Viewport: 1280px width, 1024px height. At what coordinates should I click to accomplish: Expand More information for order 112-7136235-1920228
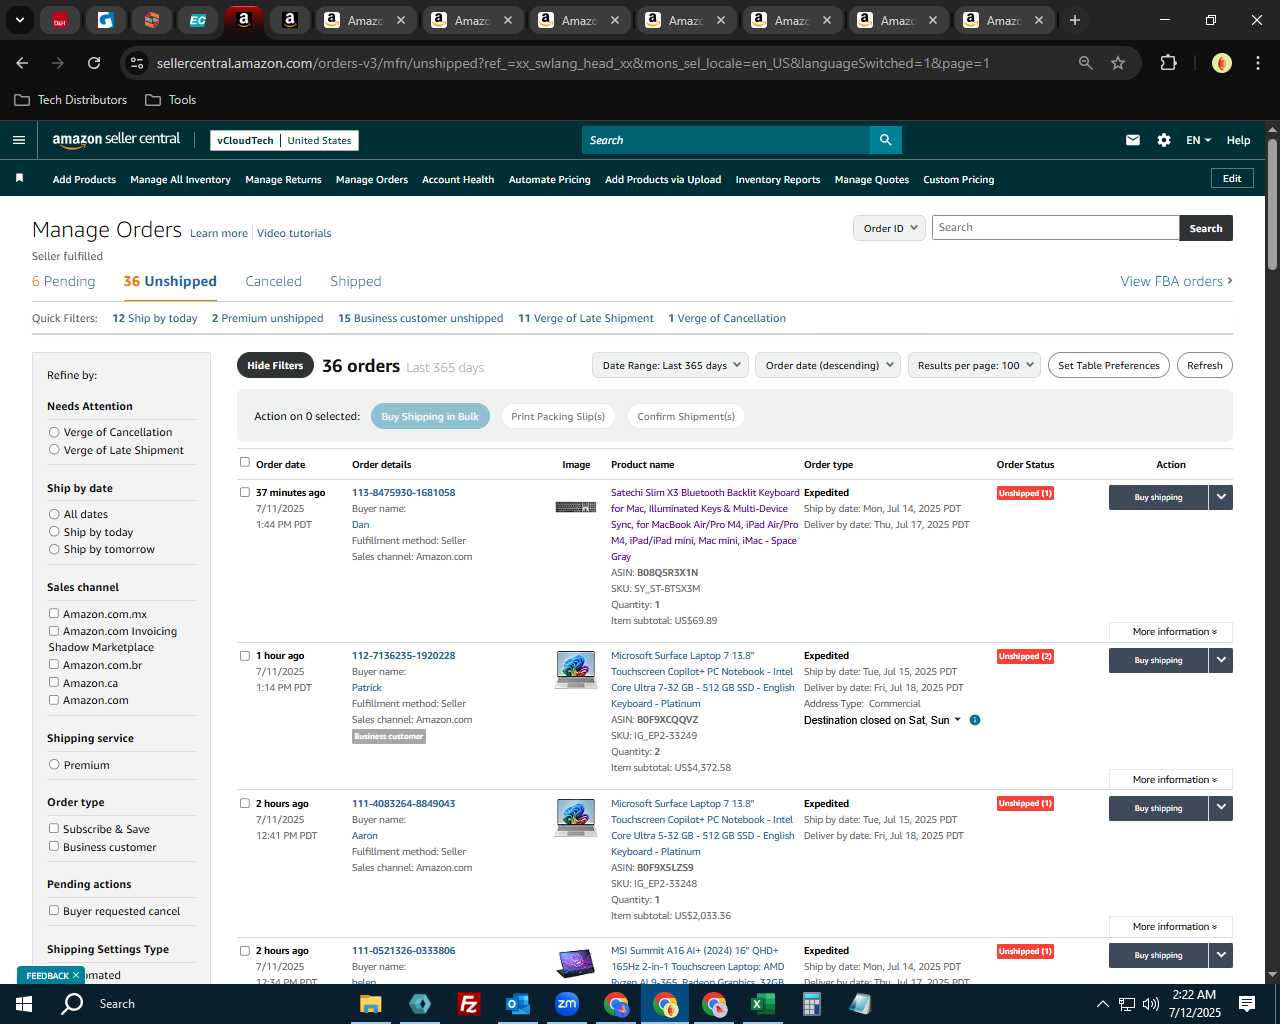(x=1171, y=780)
